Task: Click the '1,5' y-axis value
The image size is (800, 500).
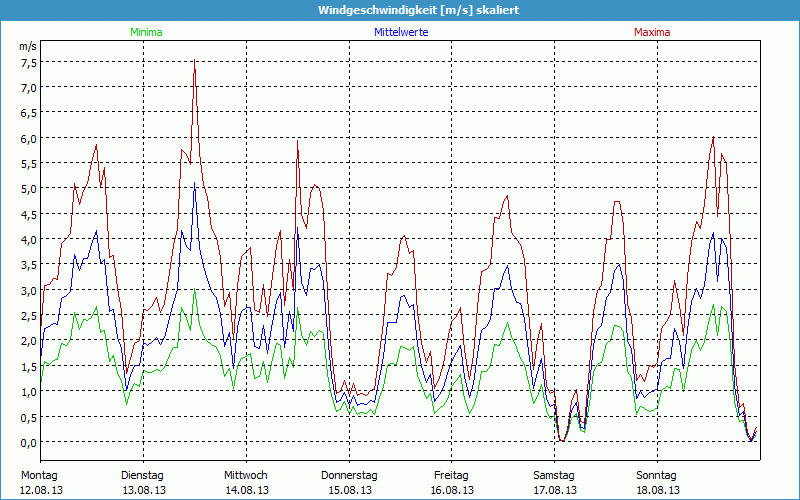Action: coord(29,367)
